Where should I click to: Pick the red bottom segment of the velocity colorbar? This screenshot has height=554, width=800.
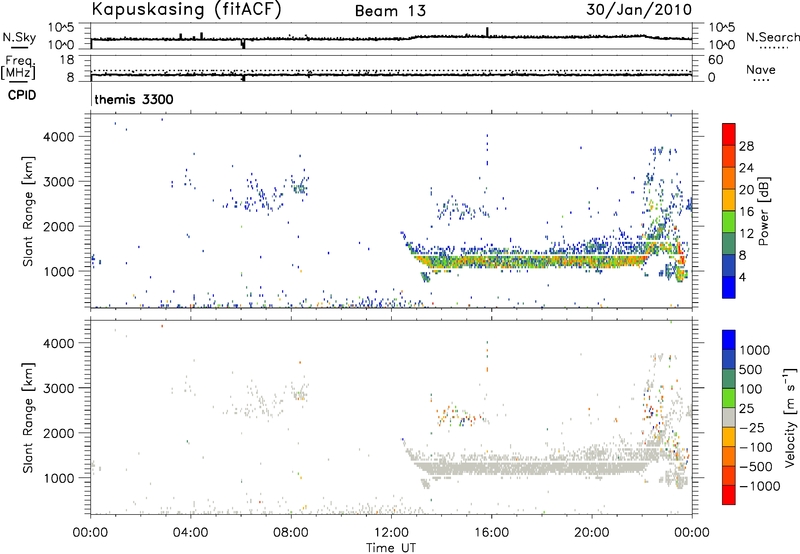point(729,495)
